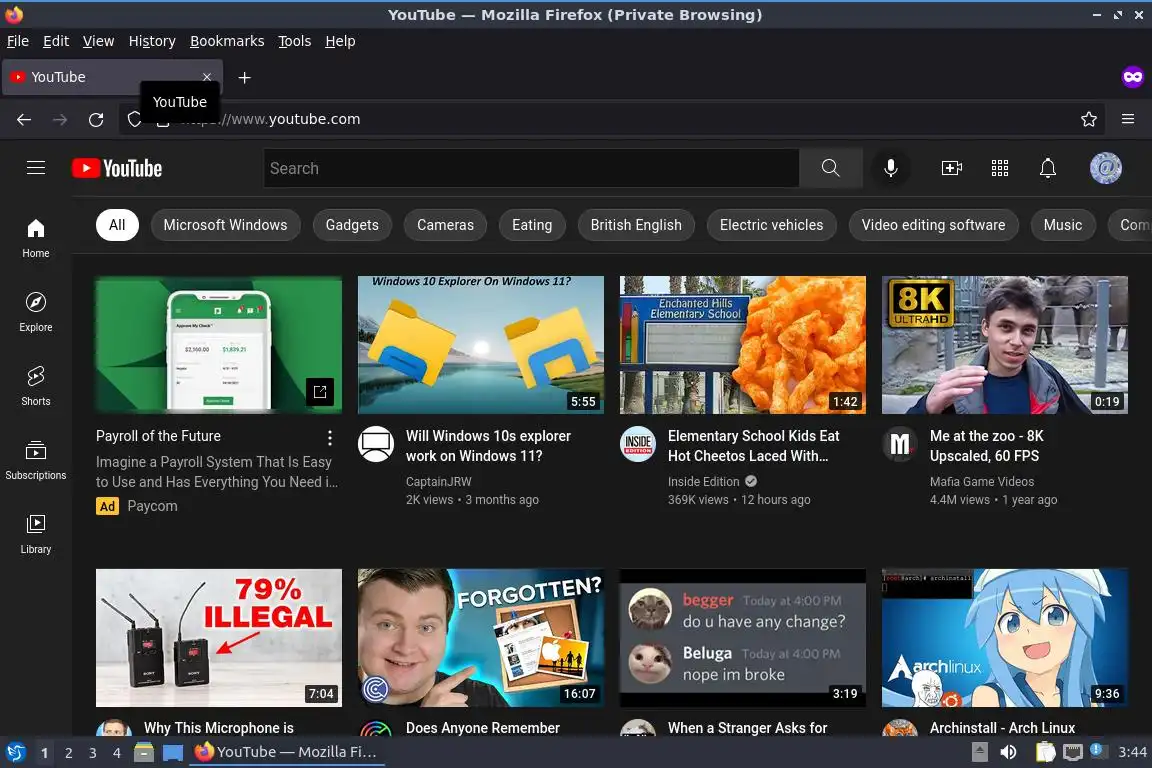Open the Help menu
The image size is (1152, 768).
click(340, 41)
